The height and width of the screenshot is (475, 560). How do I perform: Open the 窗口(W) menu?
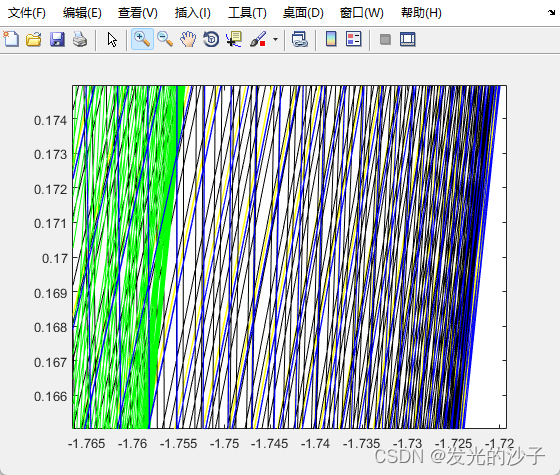click(361, 13)
